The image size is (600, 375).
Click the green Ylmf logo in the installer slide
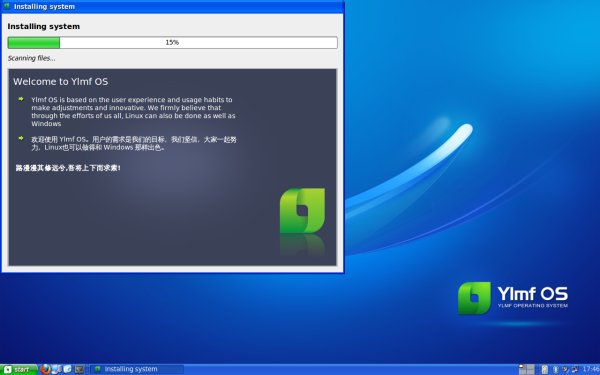(302, 210)
